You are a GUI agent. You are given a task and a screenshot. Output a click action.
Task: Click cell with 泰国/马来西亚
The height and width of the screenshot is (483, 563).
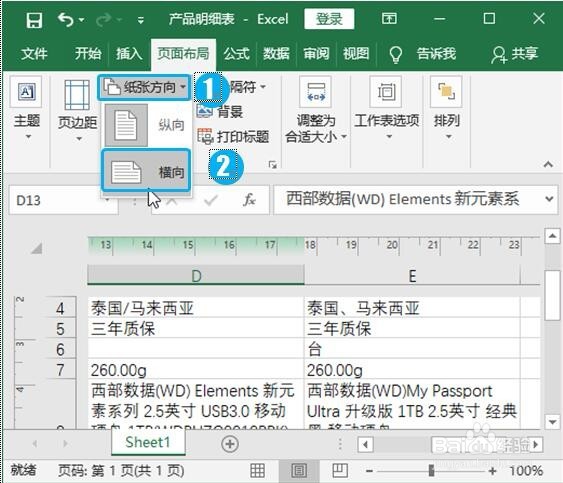[x=196, y=308]
